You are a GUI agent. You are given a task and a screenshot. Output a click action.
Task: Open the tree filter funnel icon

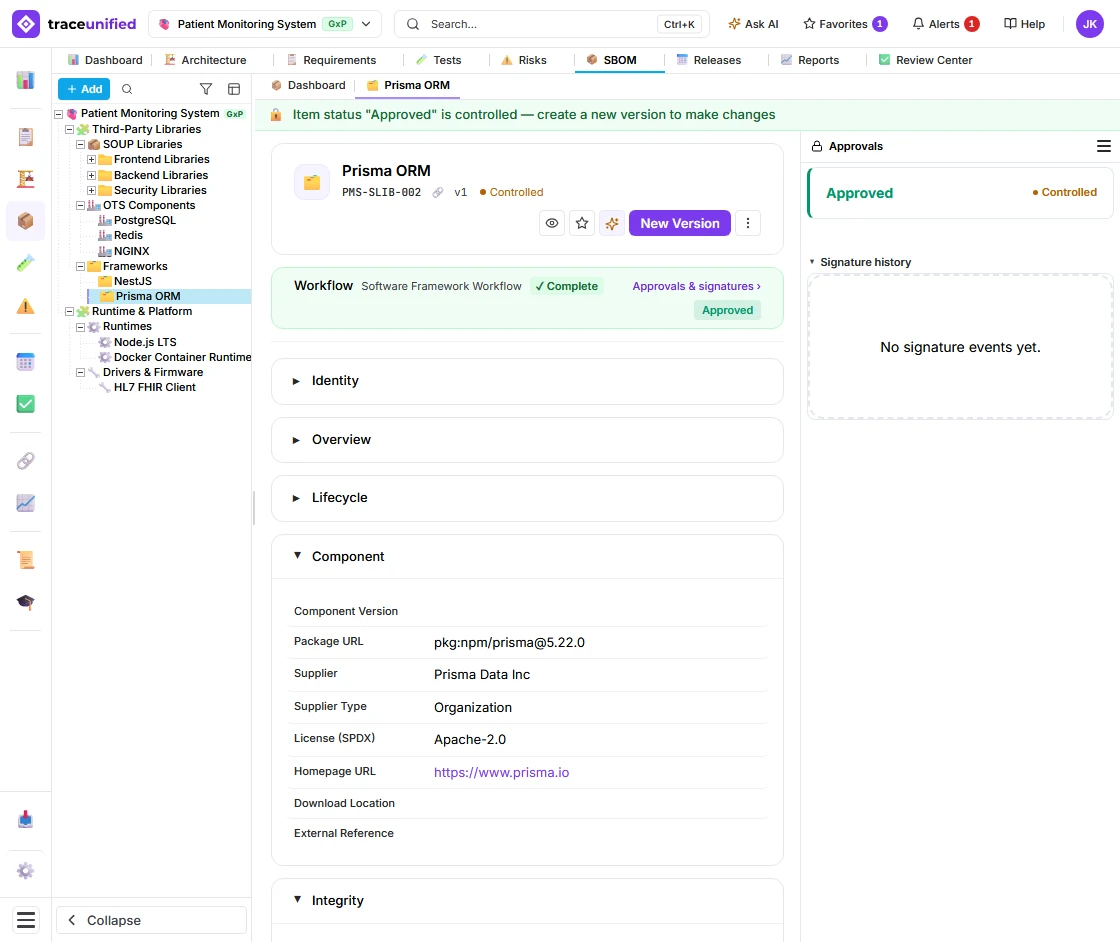(x=206, y=89)
